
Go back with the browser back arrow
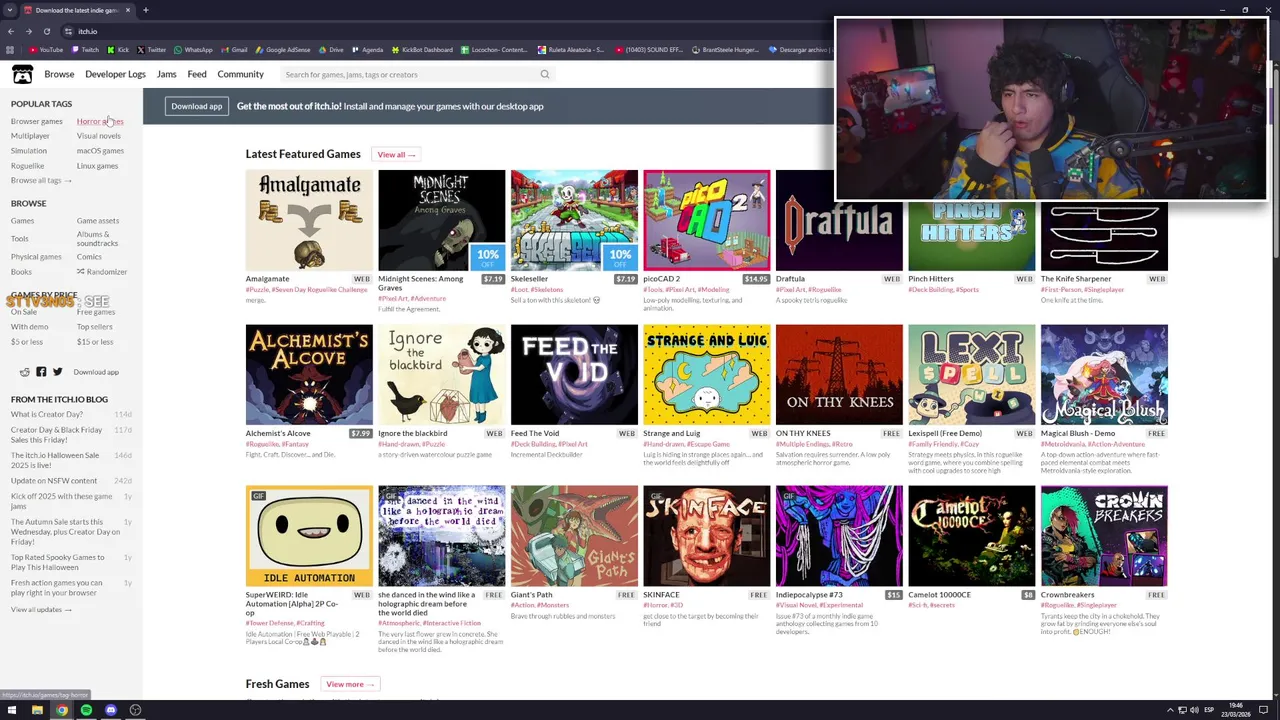(11, 31)
